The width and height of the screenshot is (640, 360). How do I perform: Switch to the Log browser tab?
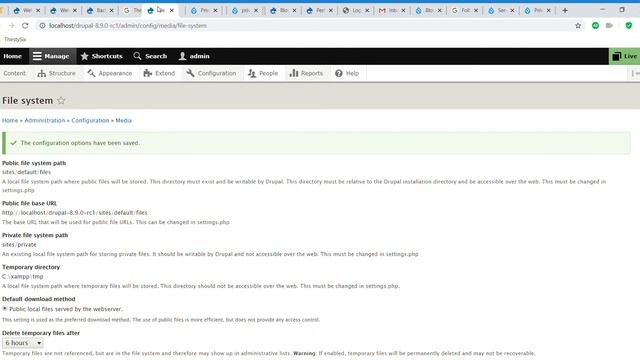[356, 10]
